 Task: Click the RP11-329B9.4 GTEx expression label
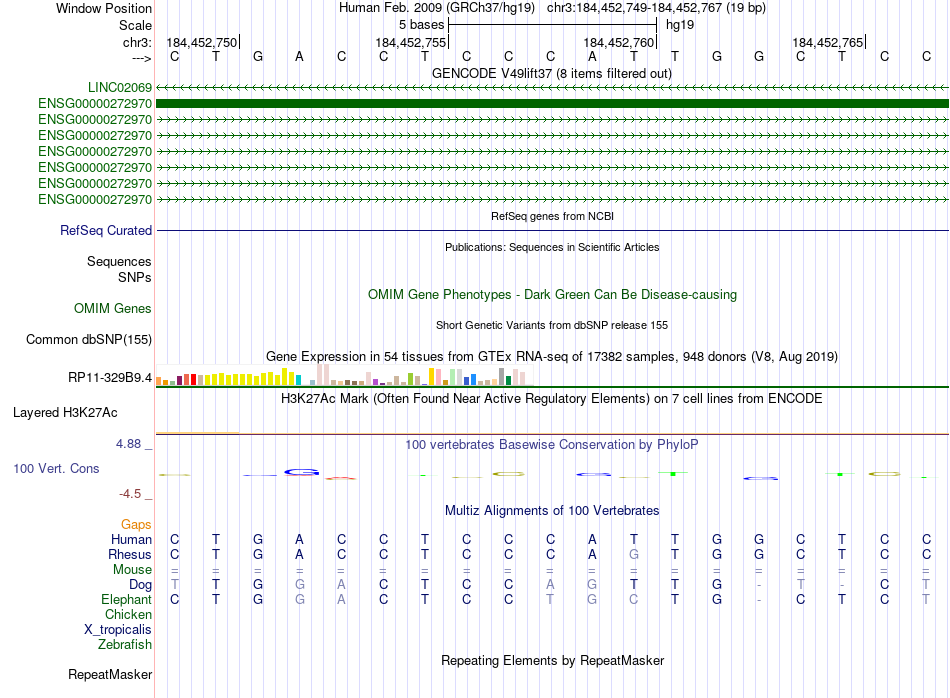(110, 378)
